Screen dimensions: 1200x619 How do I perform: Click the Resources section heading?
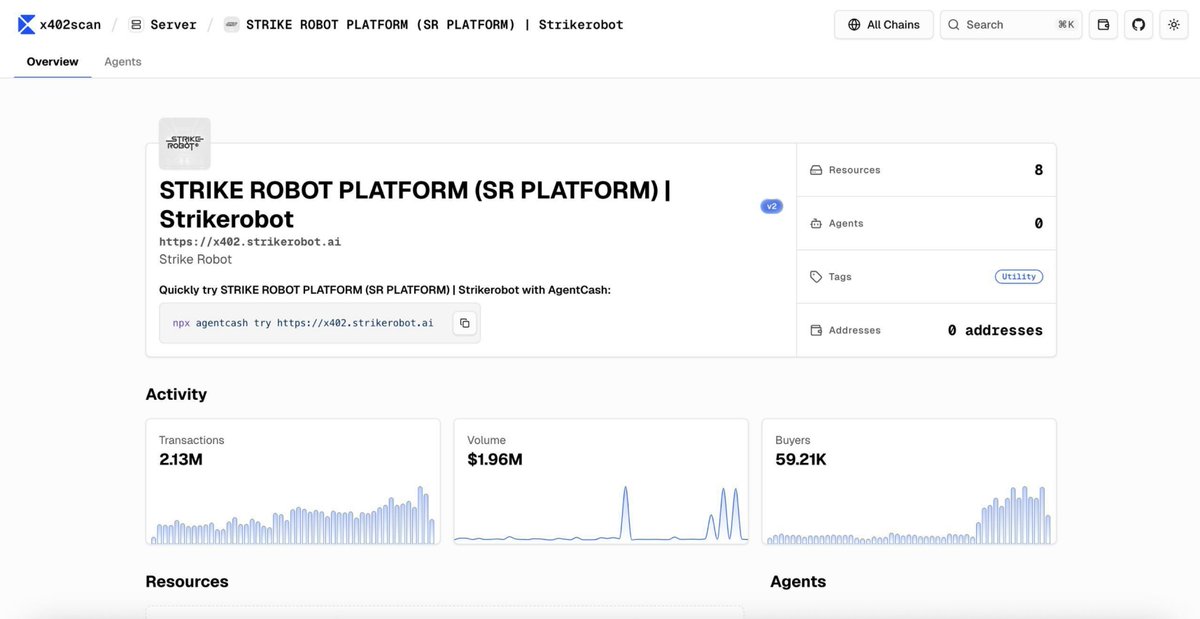187,581
